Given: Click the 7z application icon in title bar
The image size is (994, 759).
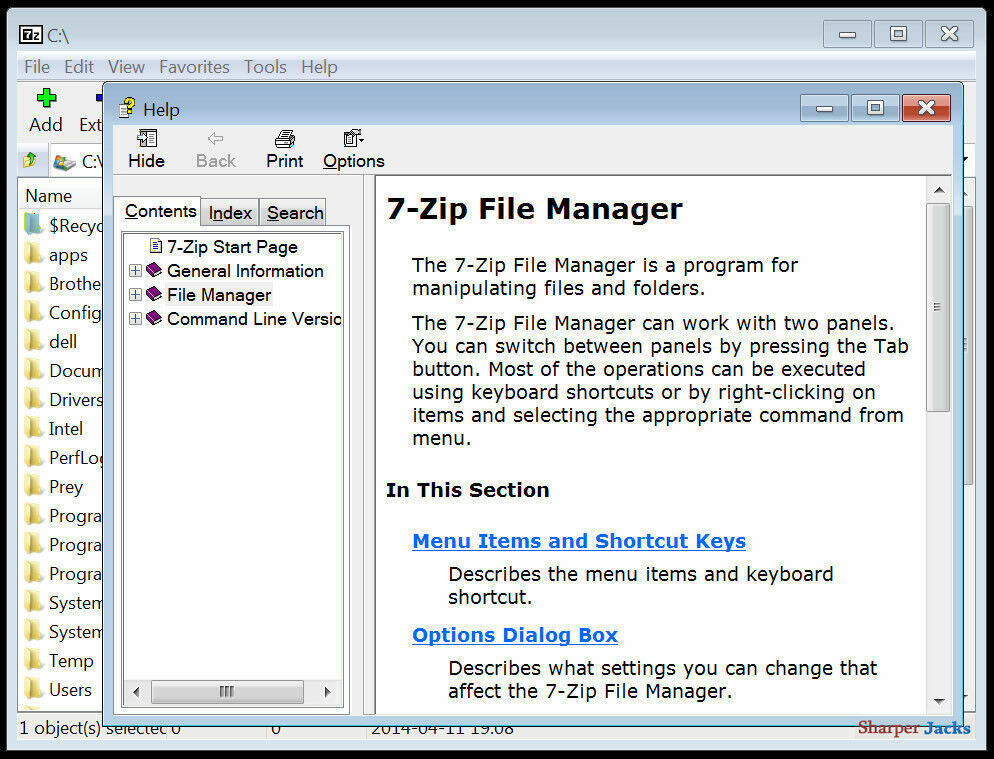Looking at the screenshot, I should click(30, 34).
